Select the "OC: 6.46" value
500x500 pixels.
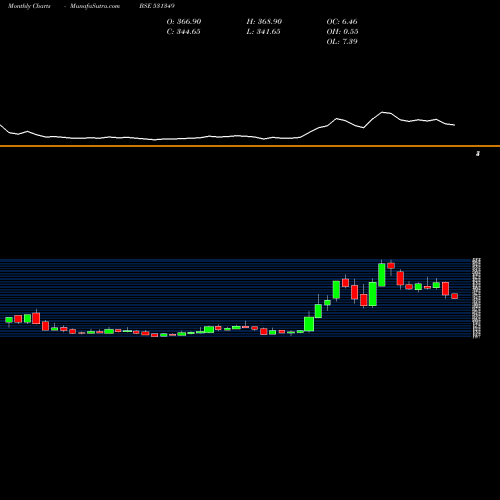coord(342,22)
